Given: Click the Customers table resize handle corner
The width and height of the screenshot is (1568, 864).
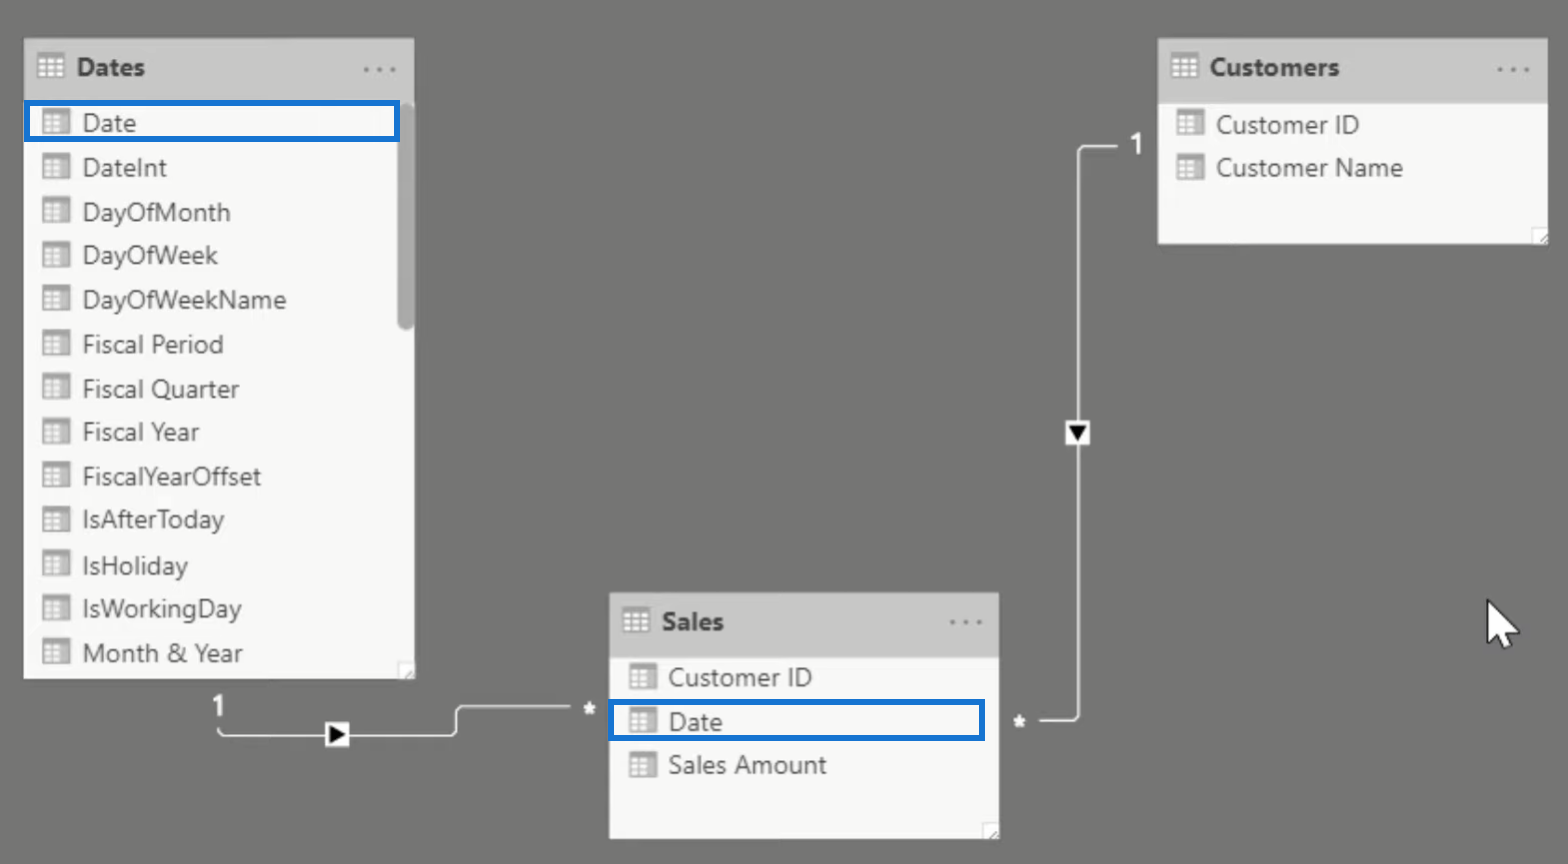Looking at the screenshot, I should click(1539, 236).
